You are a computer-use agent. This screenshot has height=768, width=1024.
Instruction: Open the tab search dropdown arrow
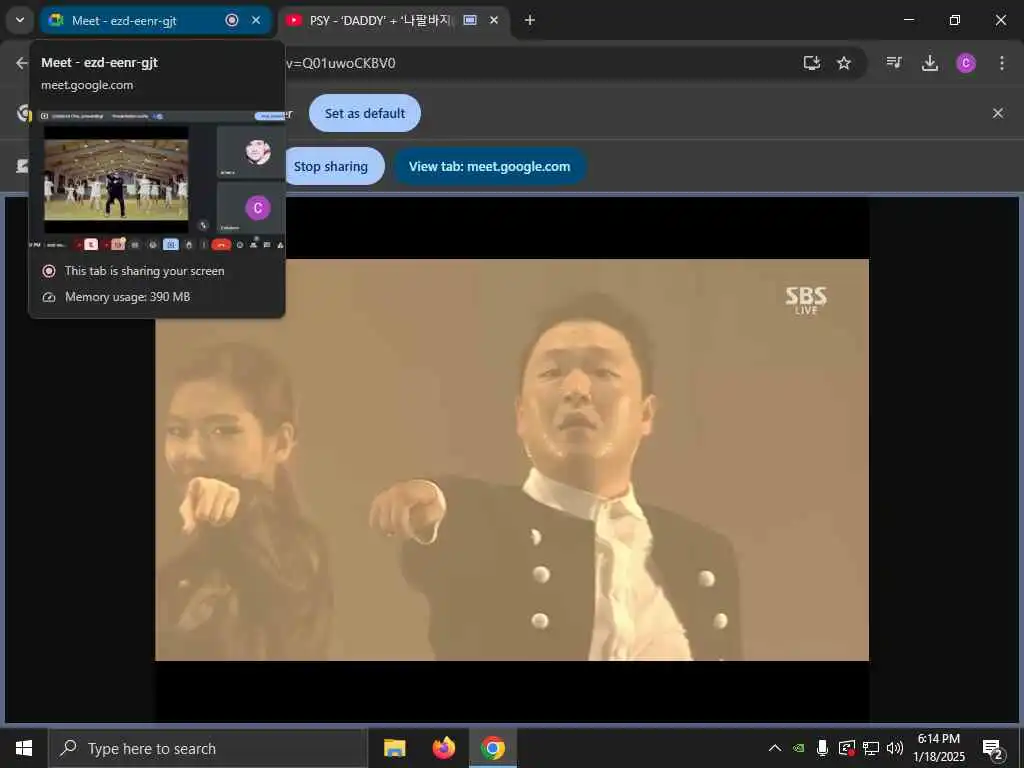pyautogui.click(x=20, y=20)
